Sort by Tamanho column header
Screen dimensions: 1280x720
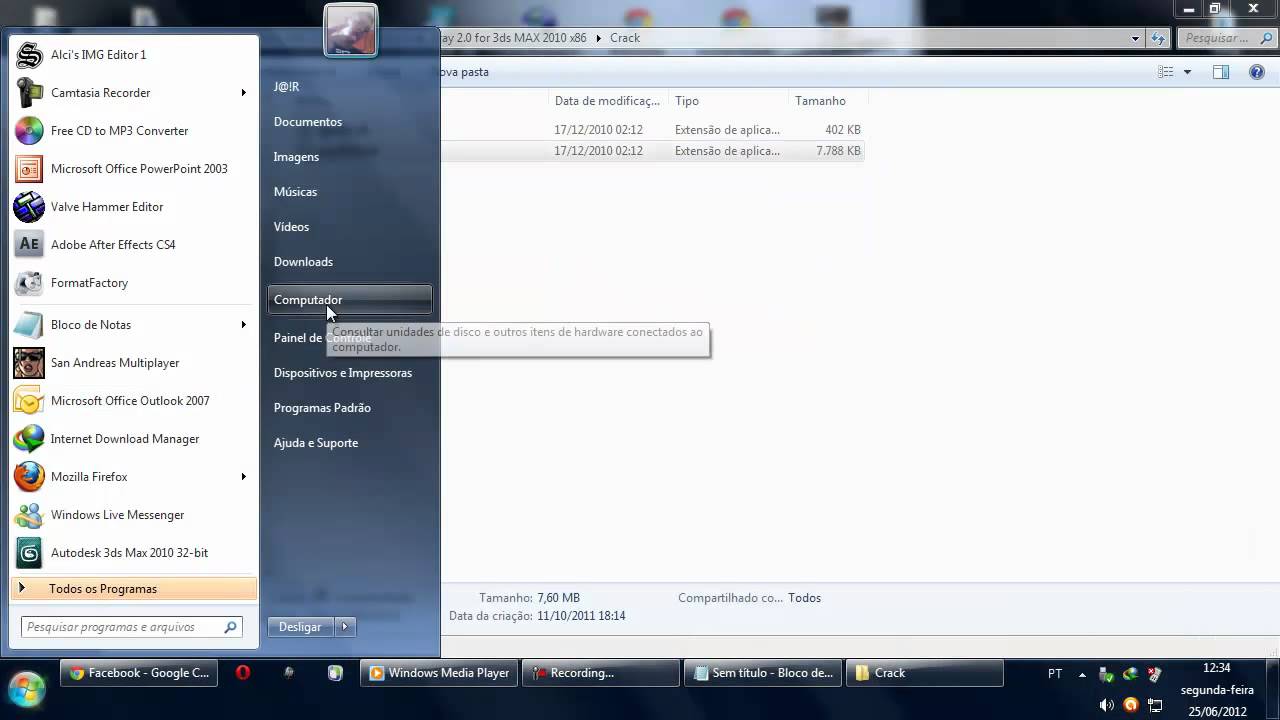[828, 101]
